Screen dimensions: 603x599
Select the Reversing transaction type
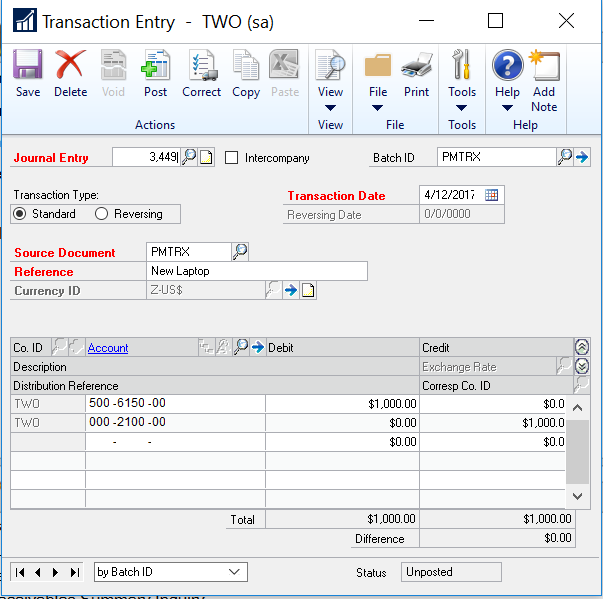pos(101,214)
